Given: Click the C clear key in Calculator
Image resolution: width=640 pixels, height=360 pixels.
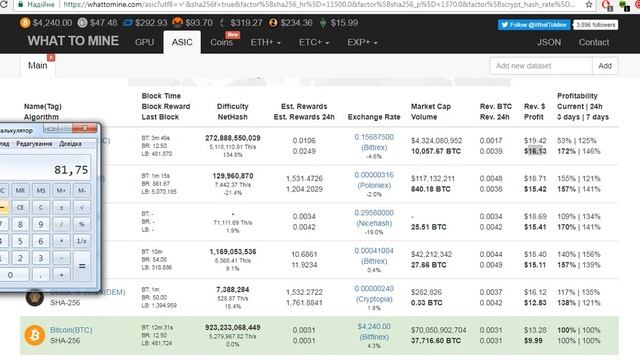Looking at the screenshot, I should 41,207.
